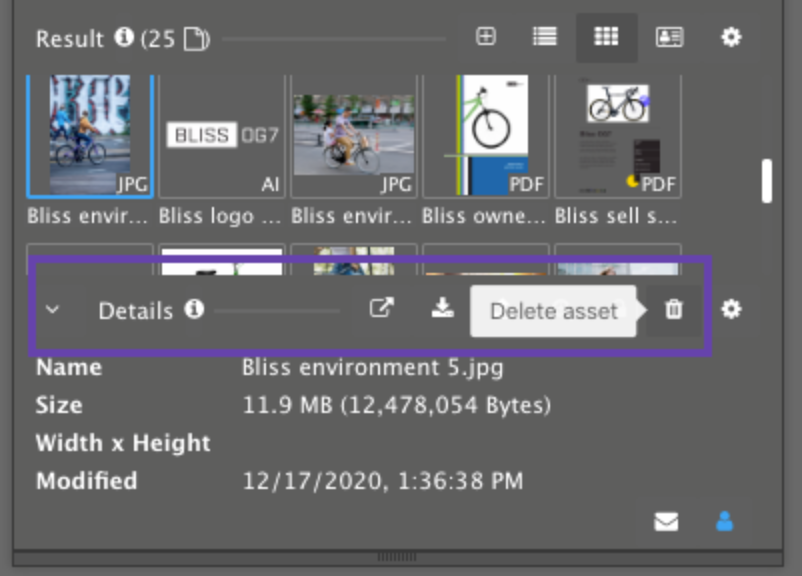Viewport: 802px width, 576px height.
Task: Select the first Bliss envir... JPG thumbnail
Action: [x=90, y=136]
